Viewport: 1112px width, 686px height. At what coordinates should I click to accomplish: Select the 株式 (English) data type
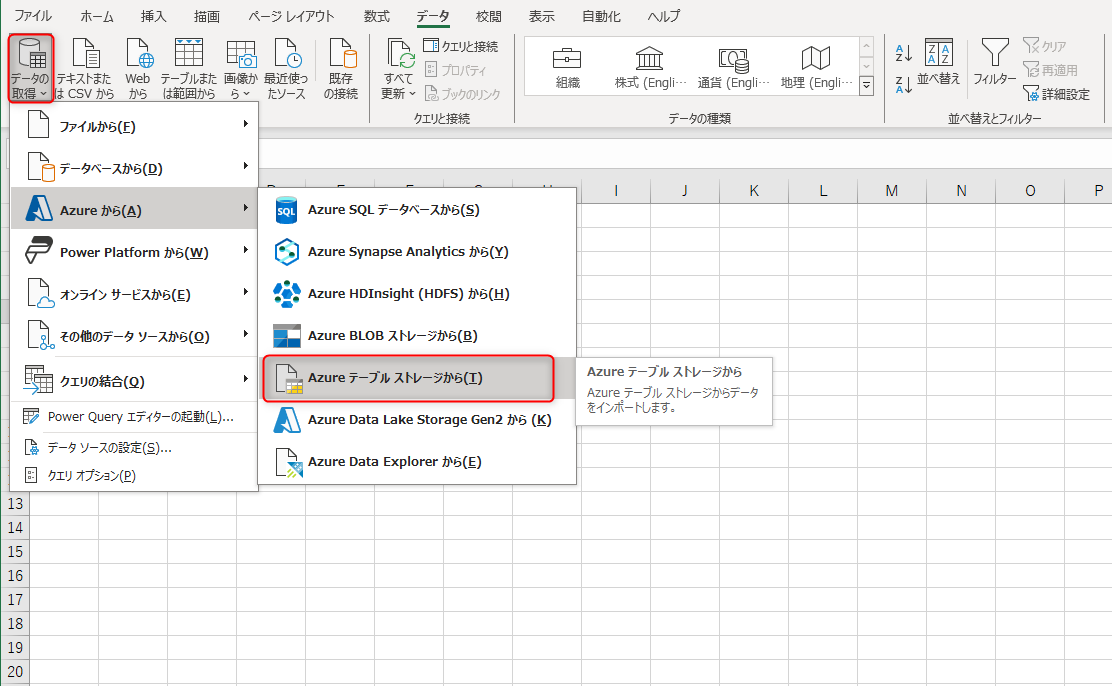coord(650,67)
